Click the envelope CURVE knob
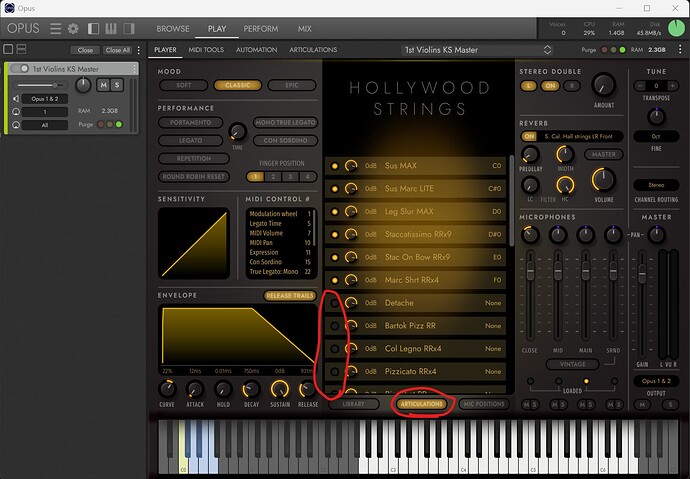 pyautogui.click(x=167, y=389)
